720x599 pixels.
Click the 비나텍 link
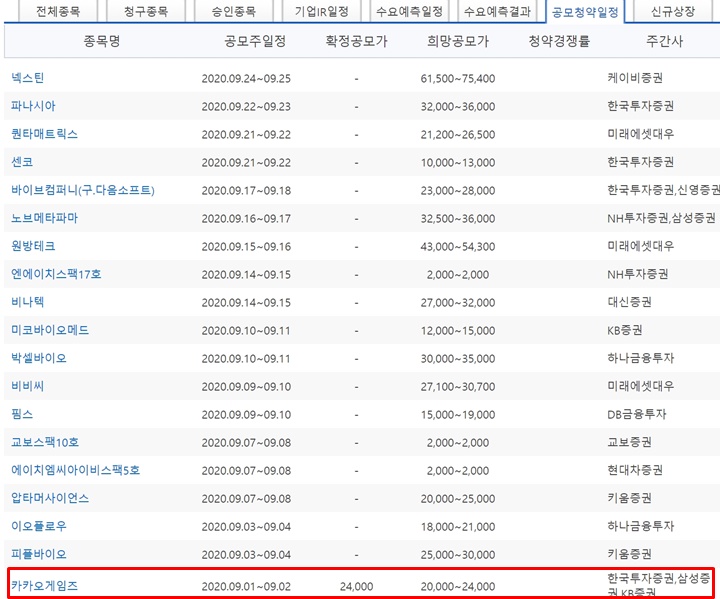(28, 302)
